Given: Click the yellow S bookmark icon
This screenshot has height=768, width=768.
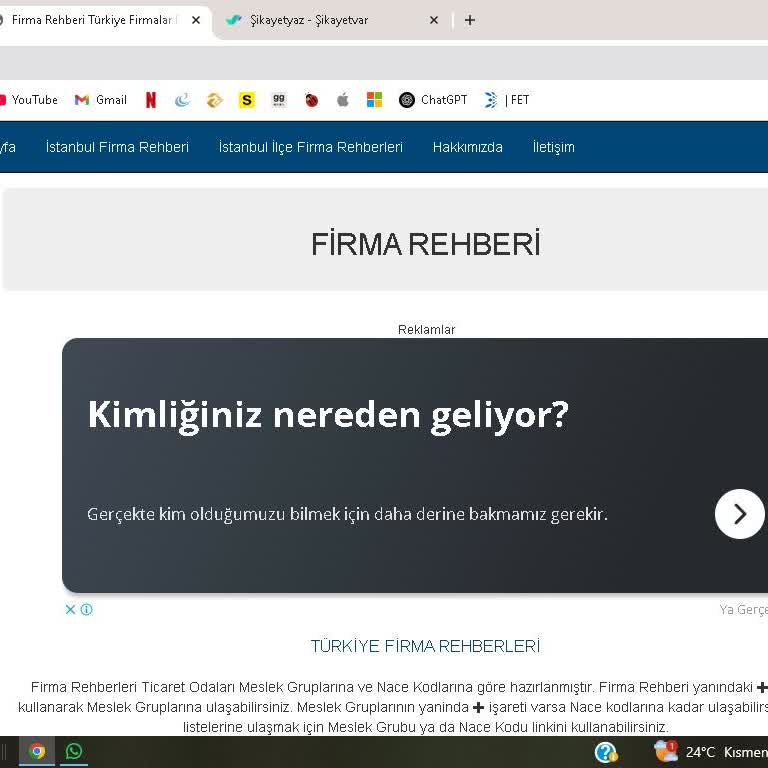Looking at the screenshot, I should (247, 100).
